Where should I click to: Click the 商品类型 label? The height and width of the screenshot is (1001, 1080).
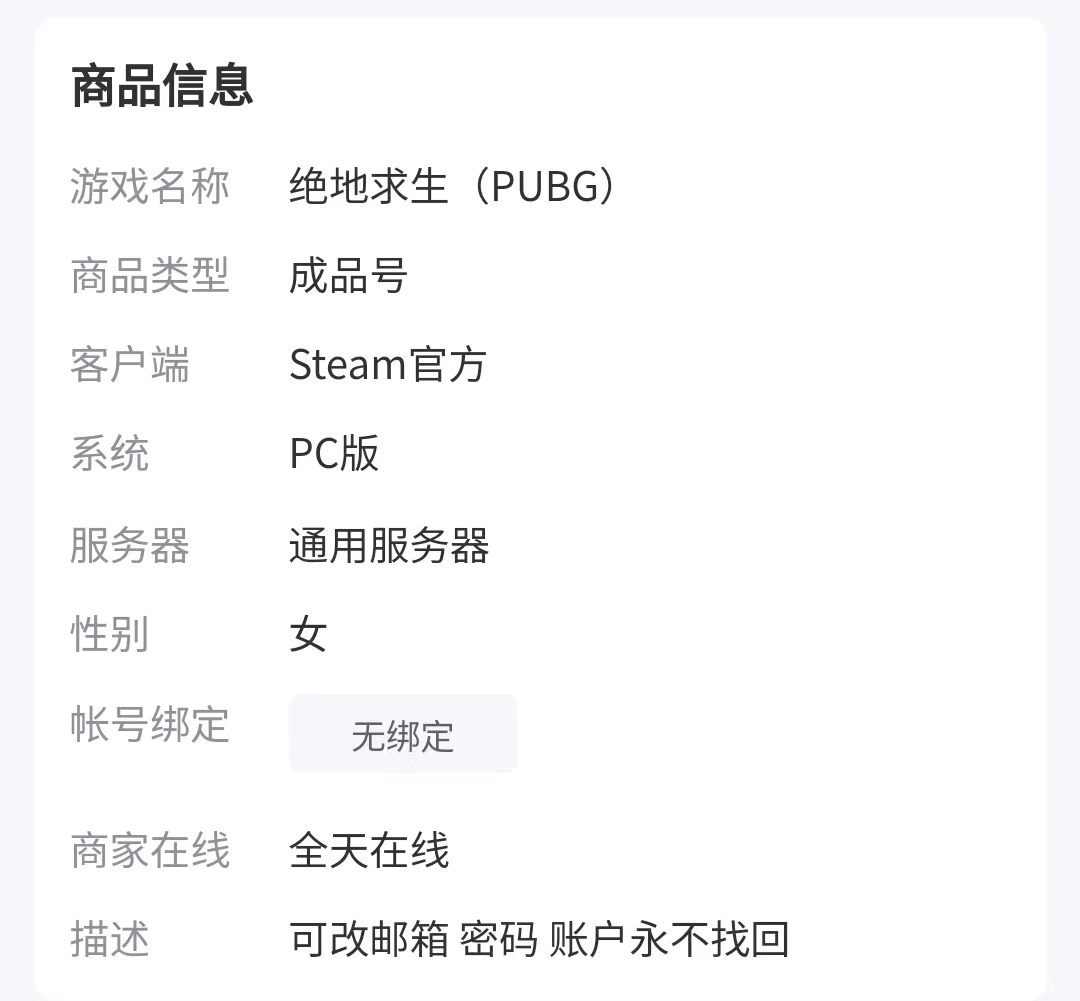pos(150,276)
